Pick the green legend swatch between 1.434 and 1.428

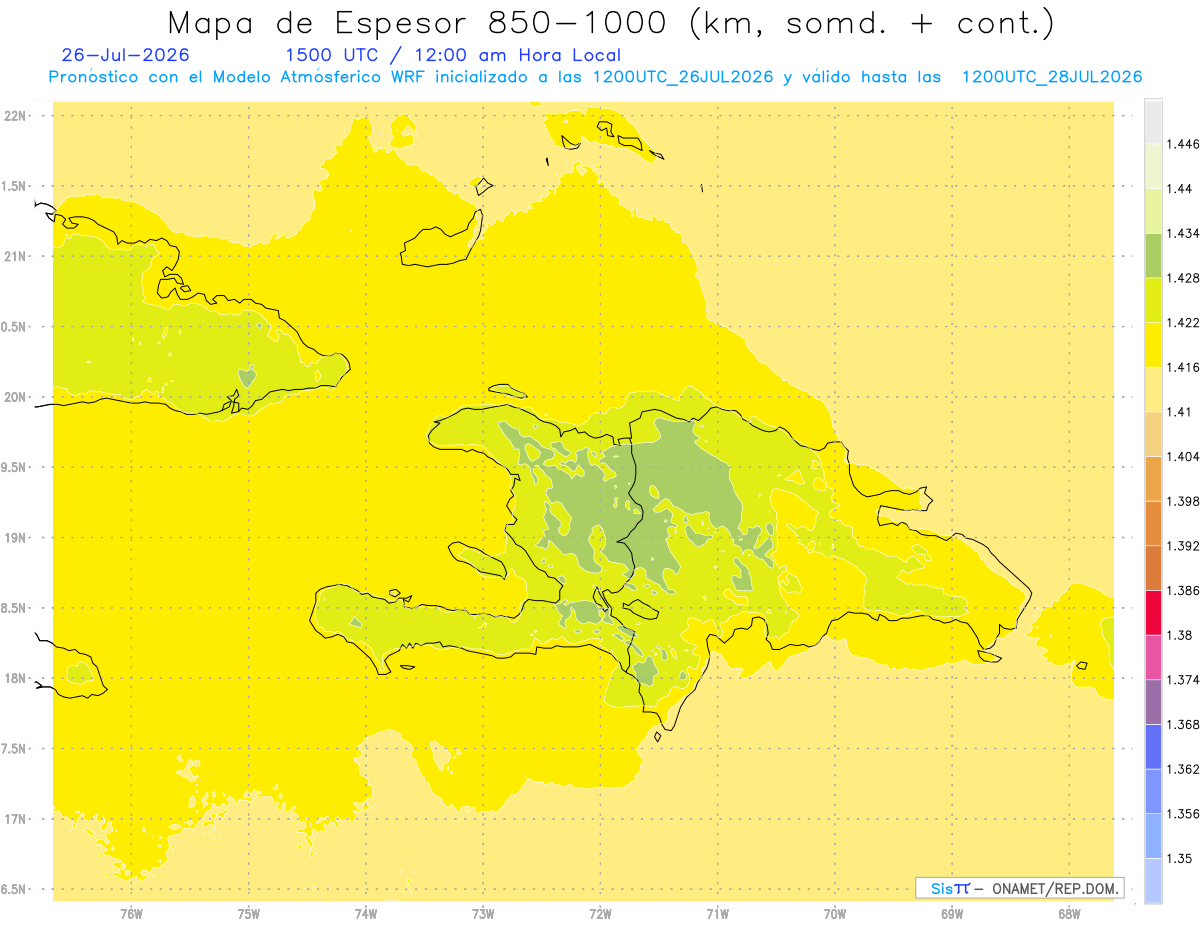(1153, 255)
